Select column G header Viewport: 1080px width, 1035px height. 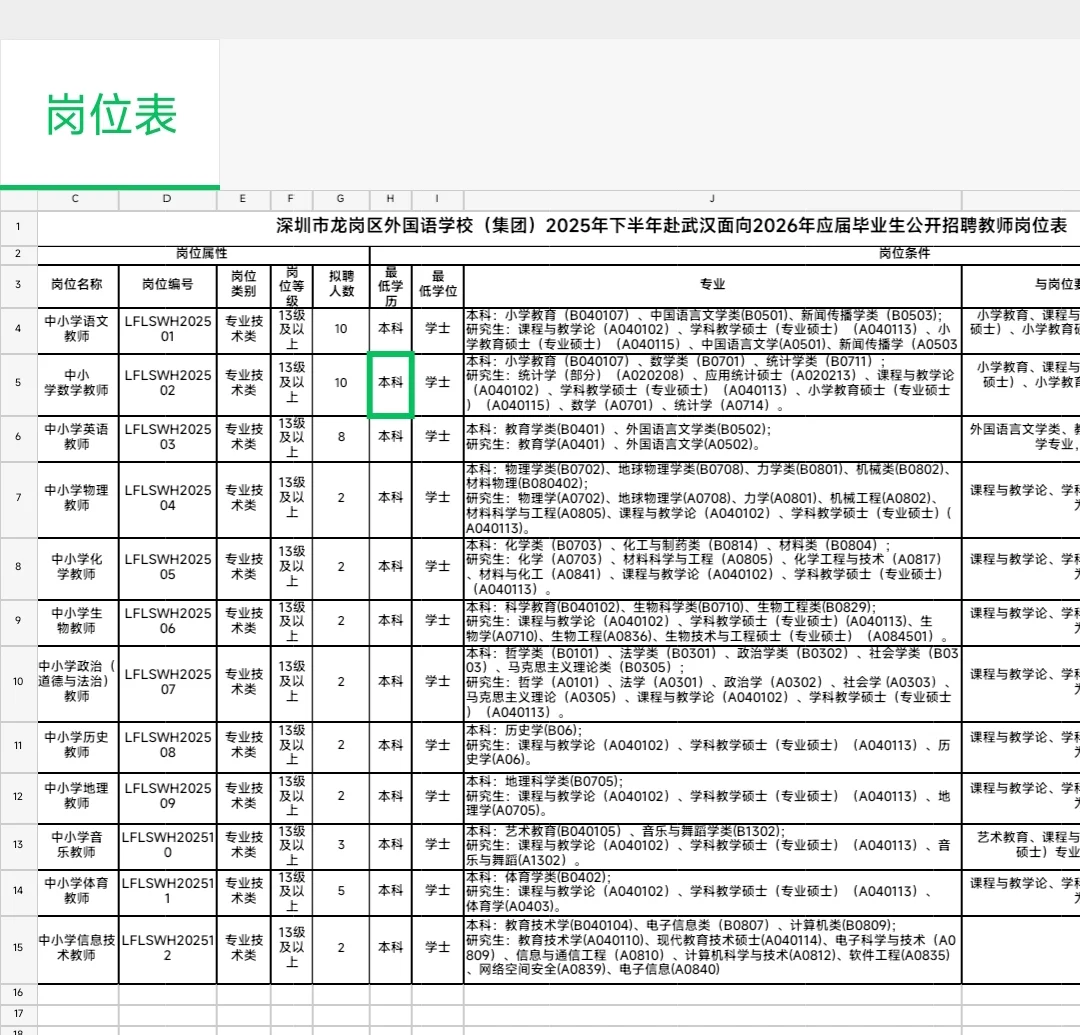coord(341,199)
